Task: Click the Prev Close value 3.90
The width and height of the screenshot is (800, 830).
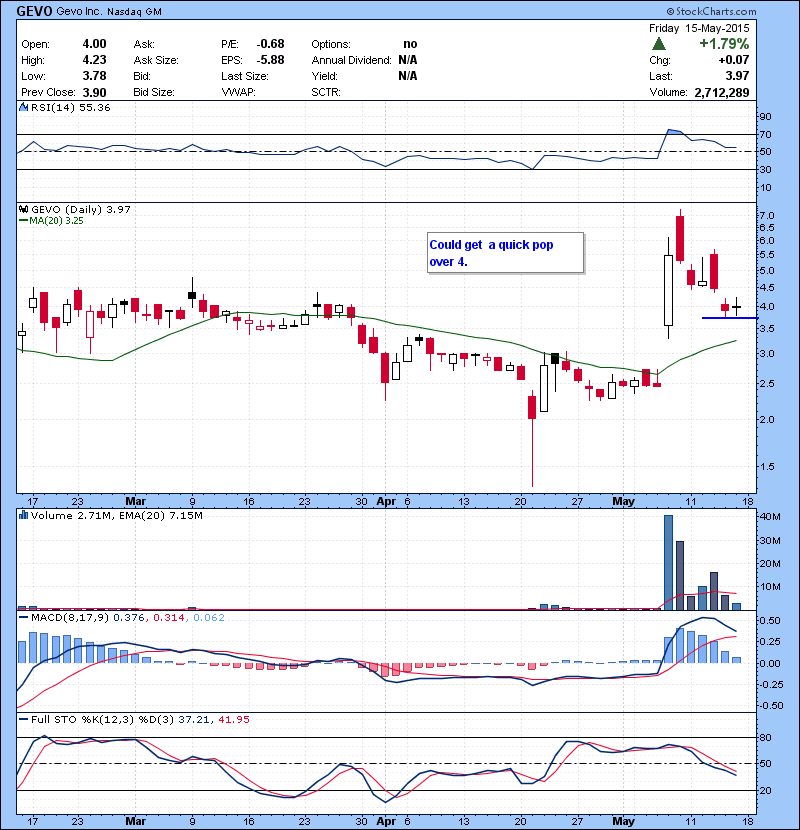Action: click(x=94, y=92)
